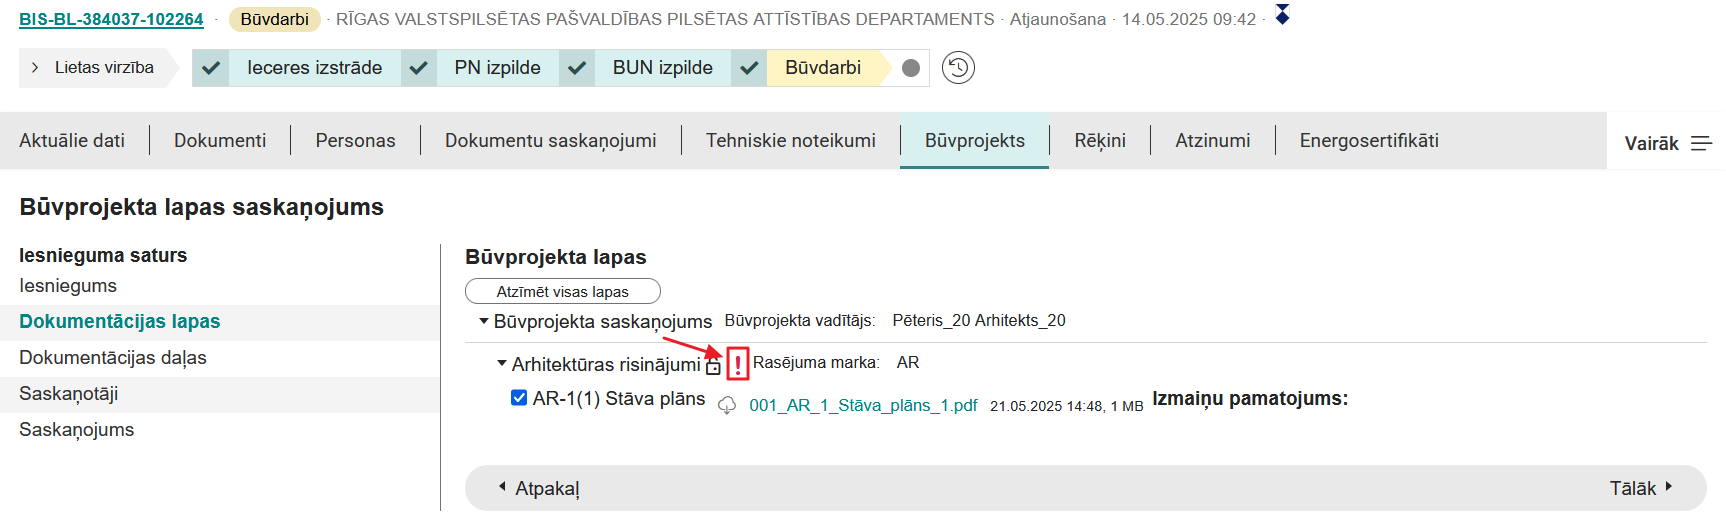Collapse the Arhitektūras risinājumi group

[502, 364]
